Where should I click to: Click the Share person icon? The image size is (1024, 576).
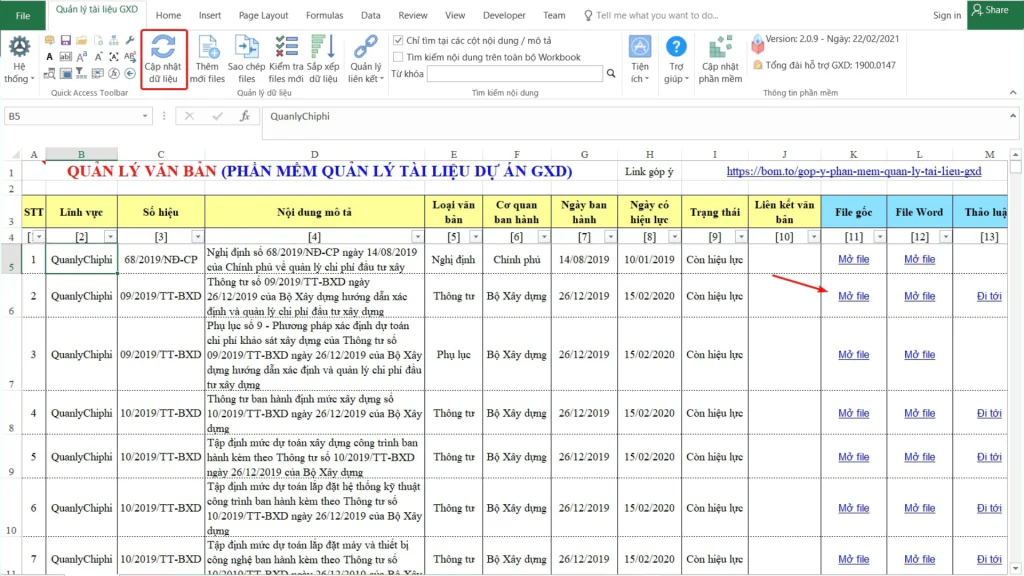977,10
